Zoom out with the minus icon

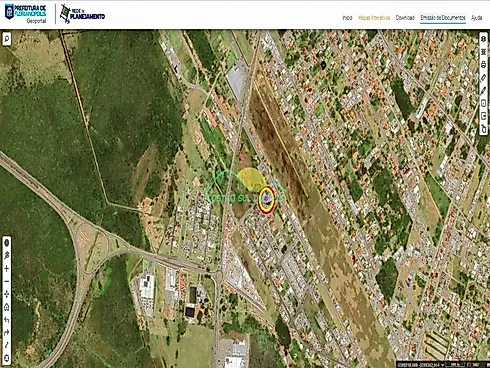coord(7,281)
